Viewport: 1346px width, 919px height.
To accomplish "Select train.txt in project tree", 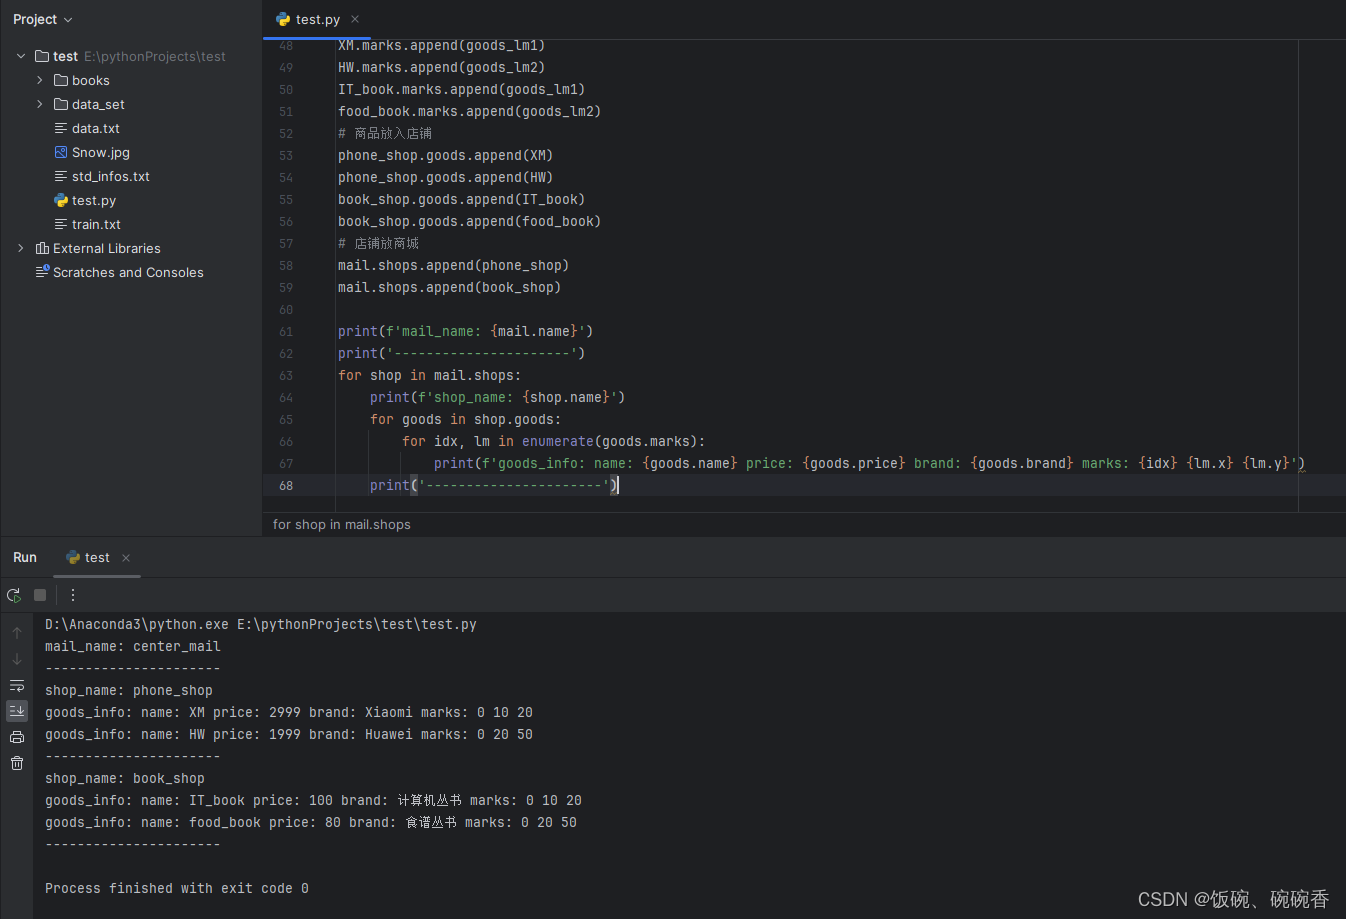I will coord(96,224).
